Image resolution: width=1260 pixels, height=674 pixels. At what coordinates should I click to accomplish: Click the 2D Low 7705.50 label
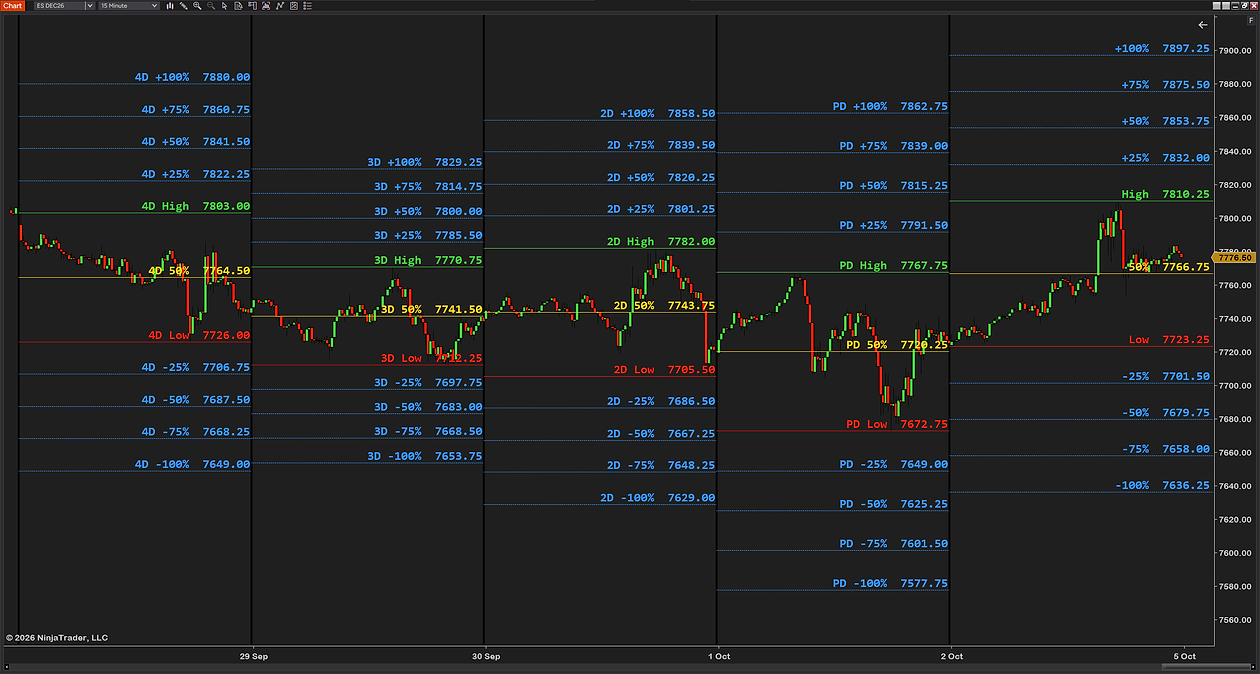tap(664, 370)
